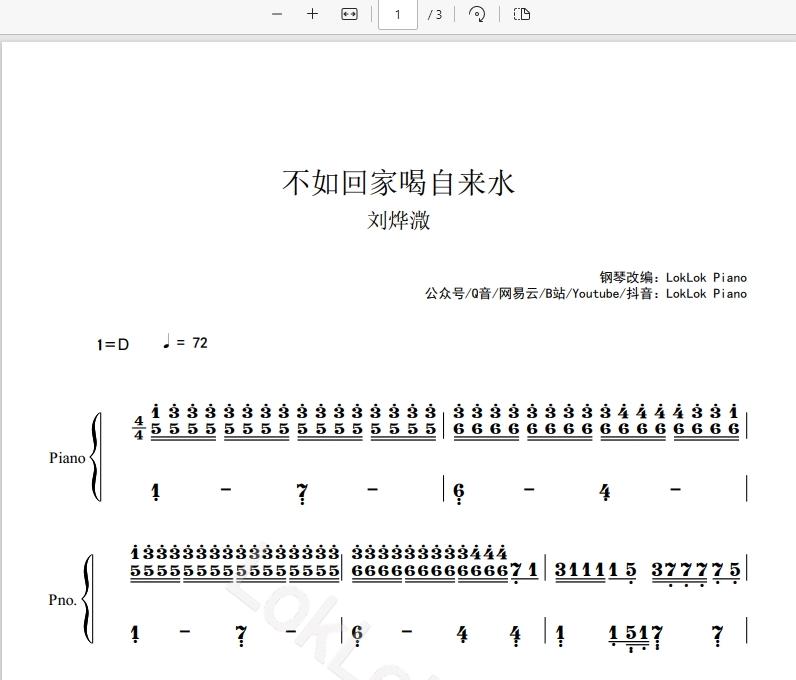
Task: Click the song title 不如回家喝自来水
Action: click(399, 182)
